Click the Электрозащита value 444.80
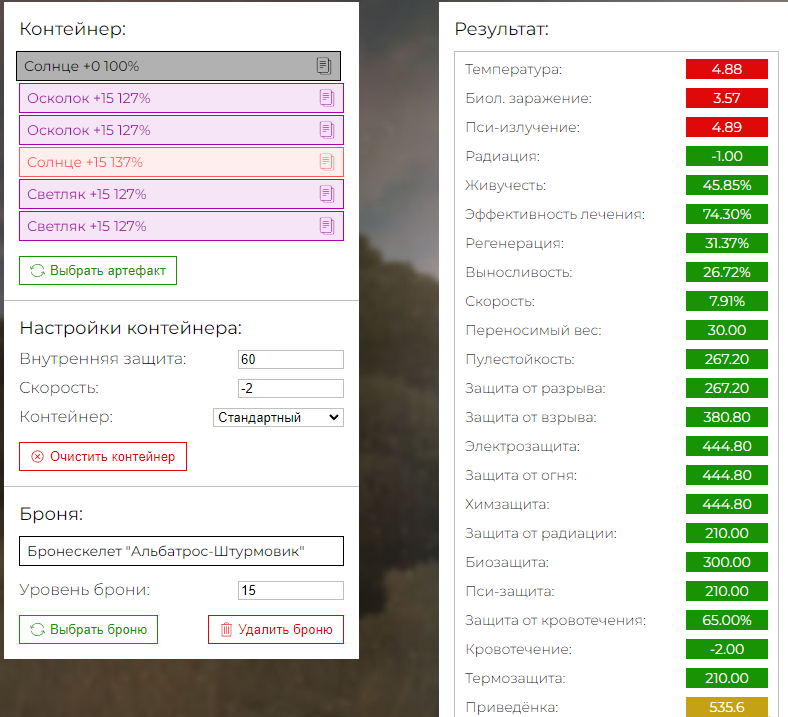Viewport: 788px width, 717px height. click(x=727, y=446)
